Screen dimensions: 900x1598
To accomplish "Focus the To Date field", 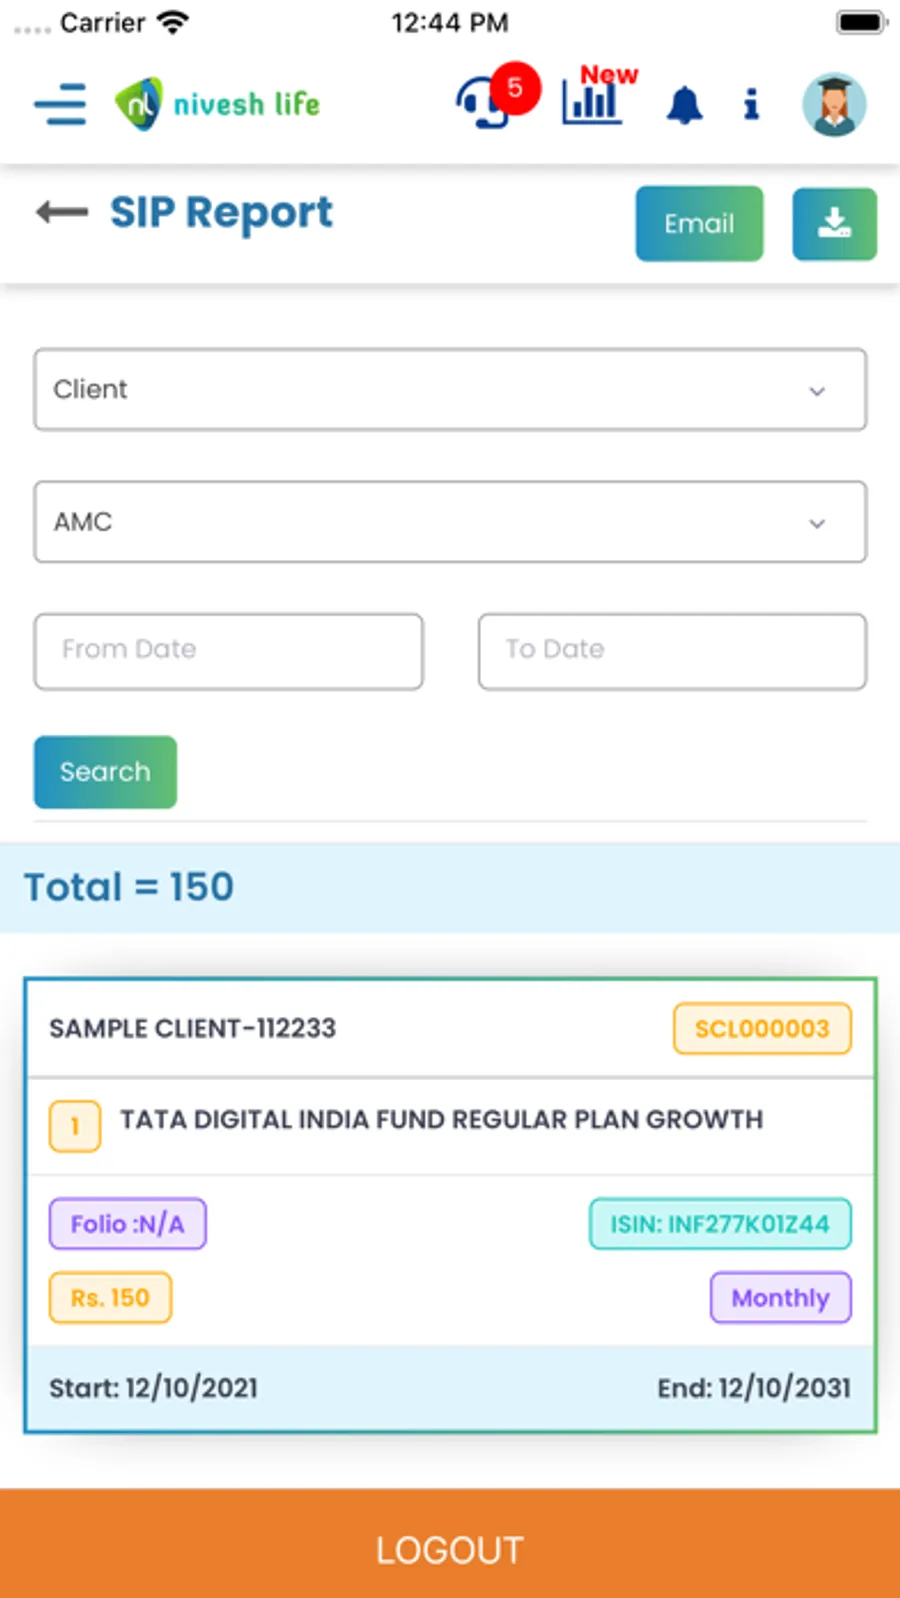I will [x=672, y=651].
